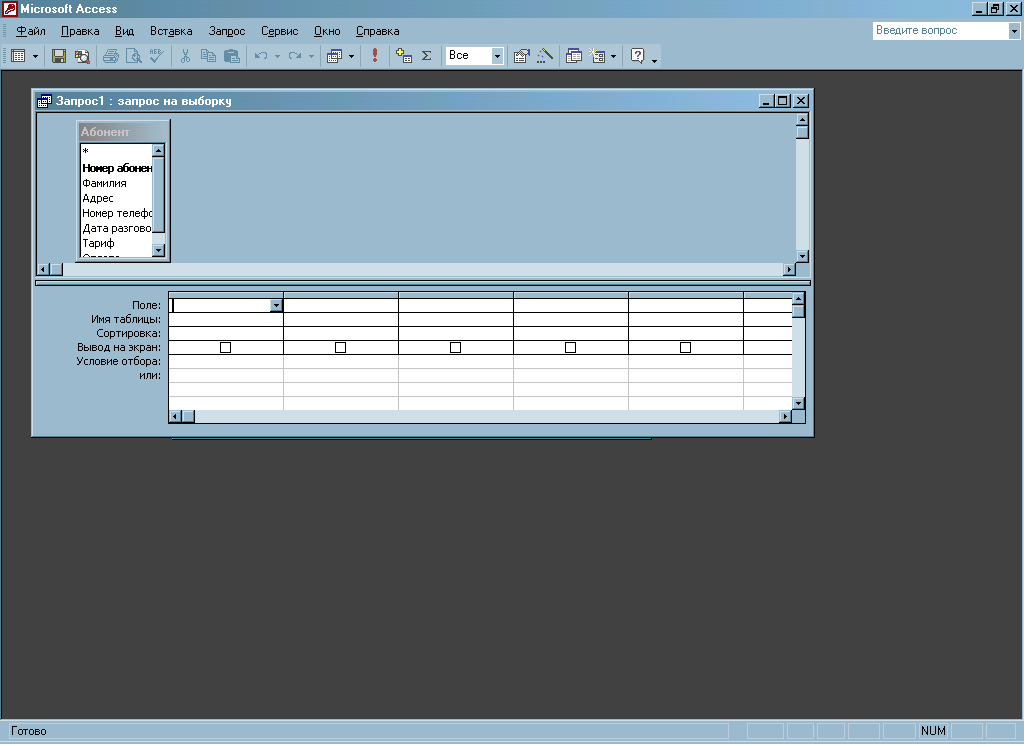This screenshot has height=744, width=1024.
Task: Open the Поле dropdown in first column
Action: pyautogui.click(x=276, y=305)
